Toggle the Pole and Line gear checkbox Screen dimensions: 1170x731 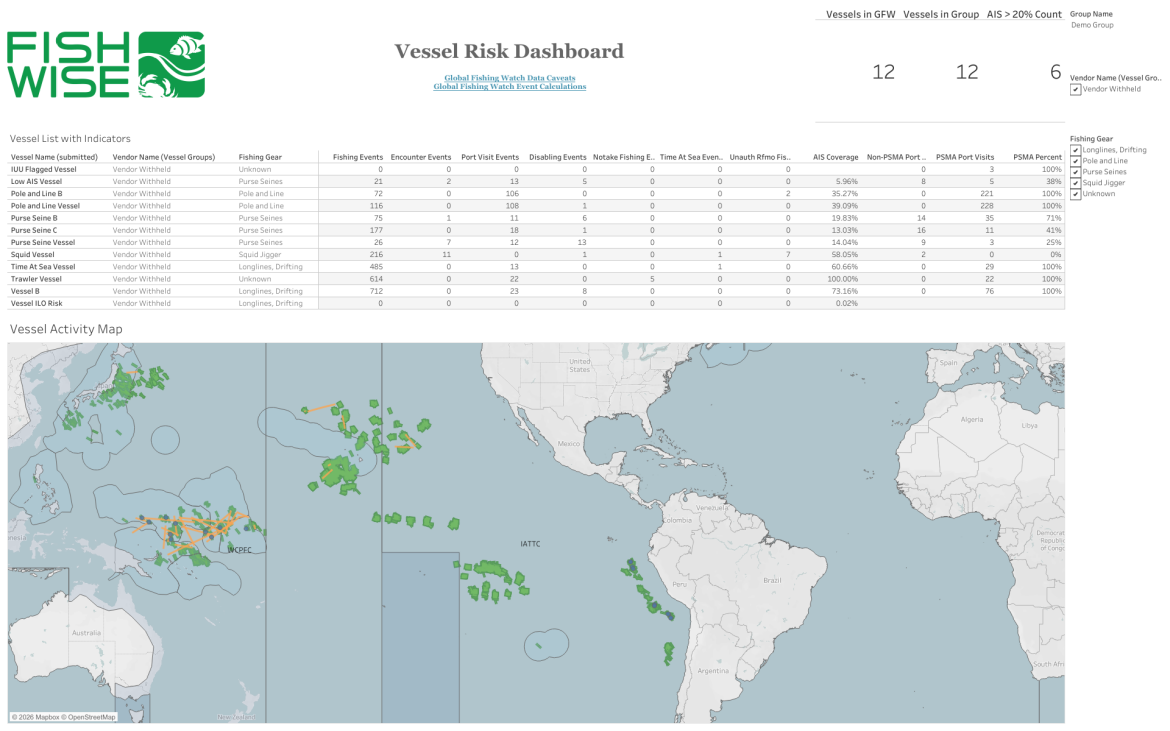click(1075, 161)
